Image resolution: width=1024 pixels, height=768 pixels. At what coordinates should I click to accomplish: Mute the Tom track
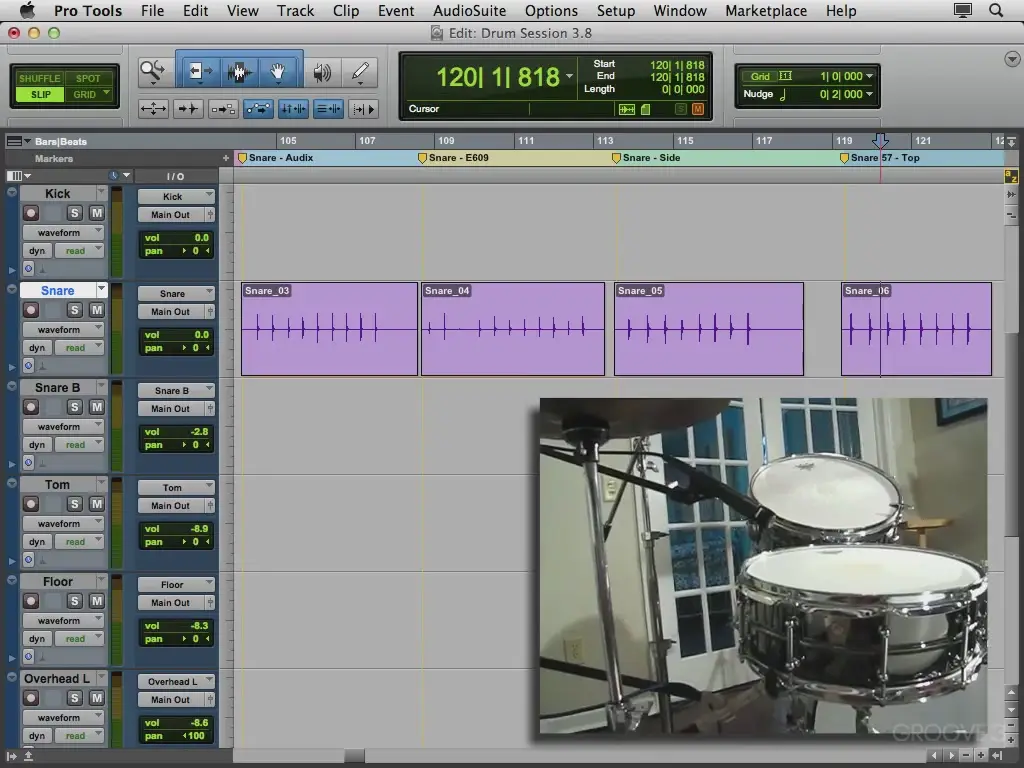[x=97, y=504]
